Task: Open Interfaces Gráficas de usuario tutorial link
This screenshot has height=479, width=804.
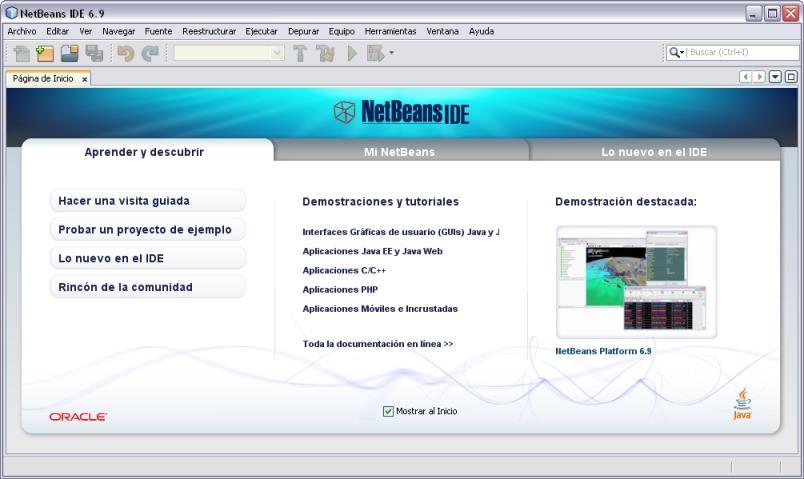Action: click(401, 232)
